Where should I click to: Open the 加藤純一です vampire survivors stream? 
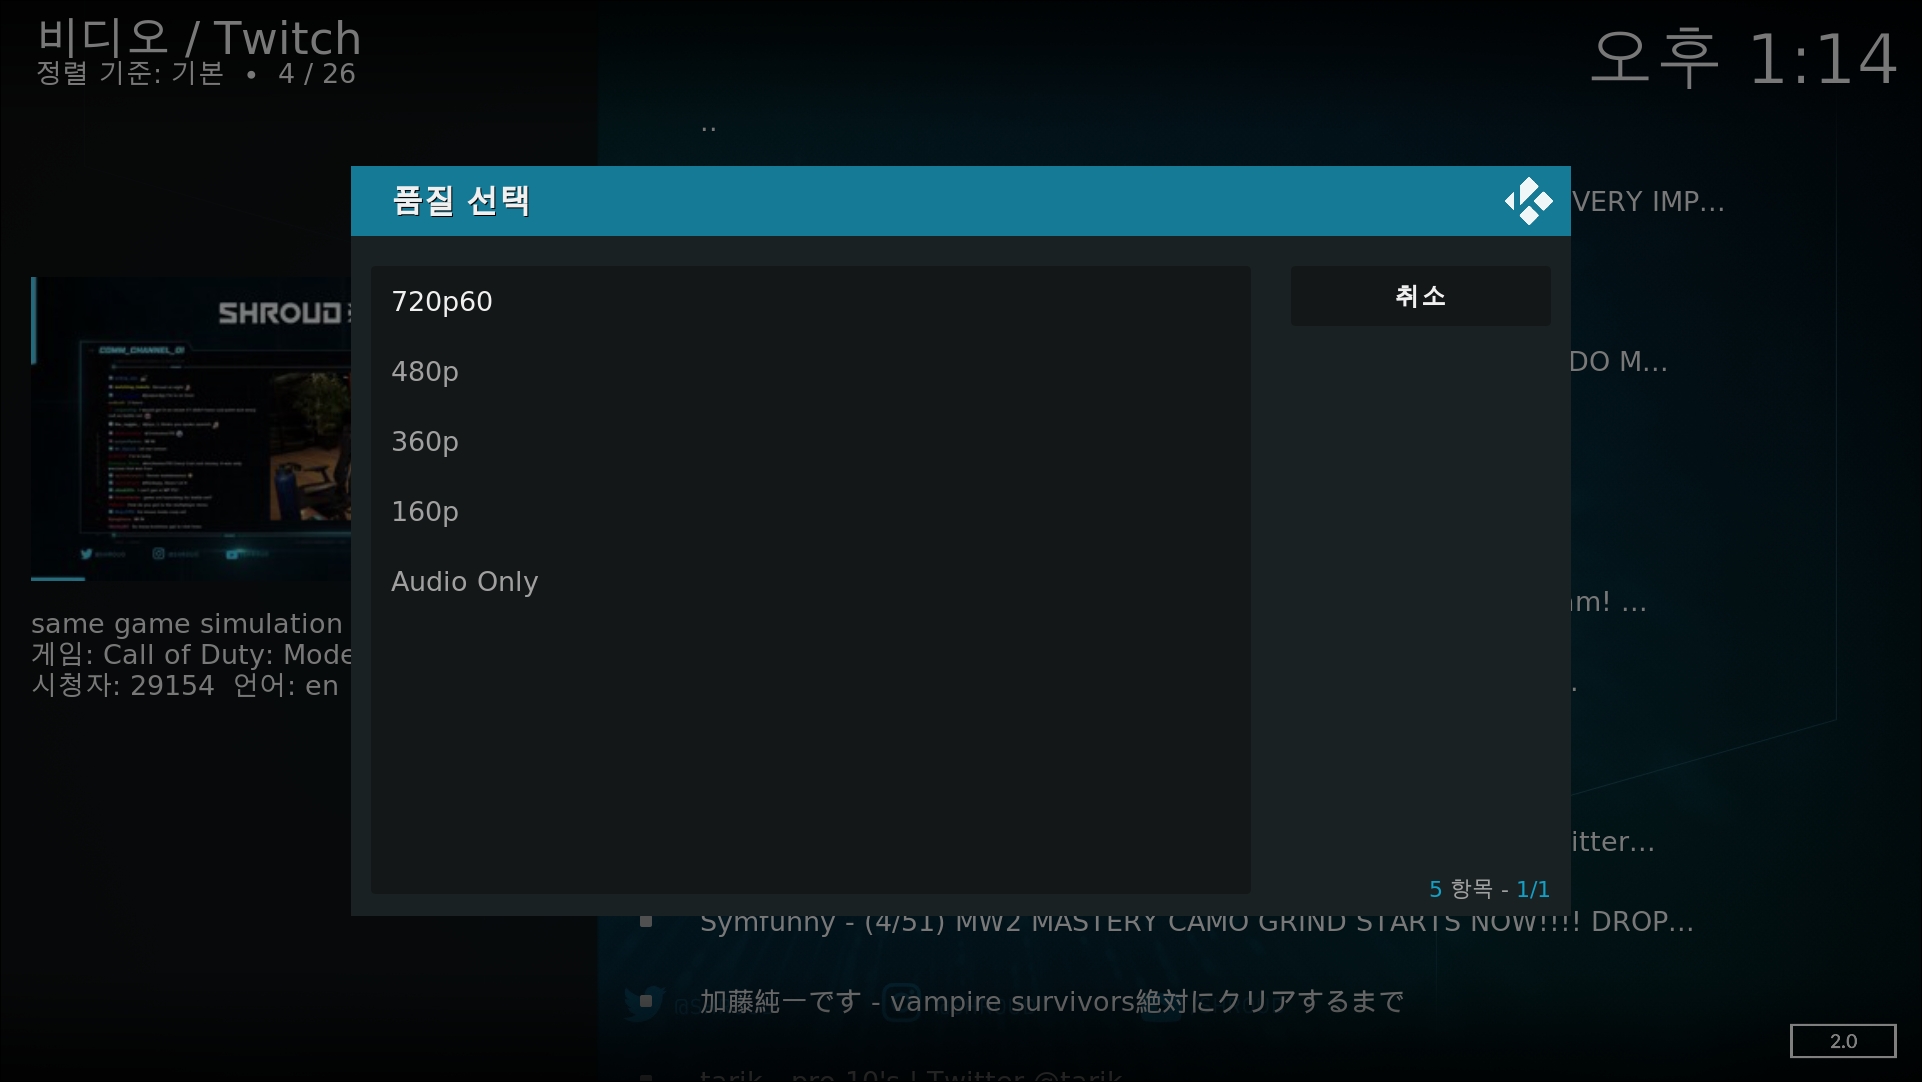pos(1051,1001)
